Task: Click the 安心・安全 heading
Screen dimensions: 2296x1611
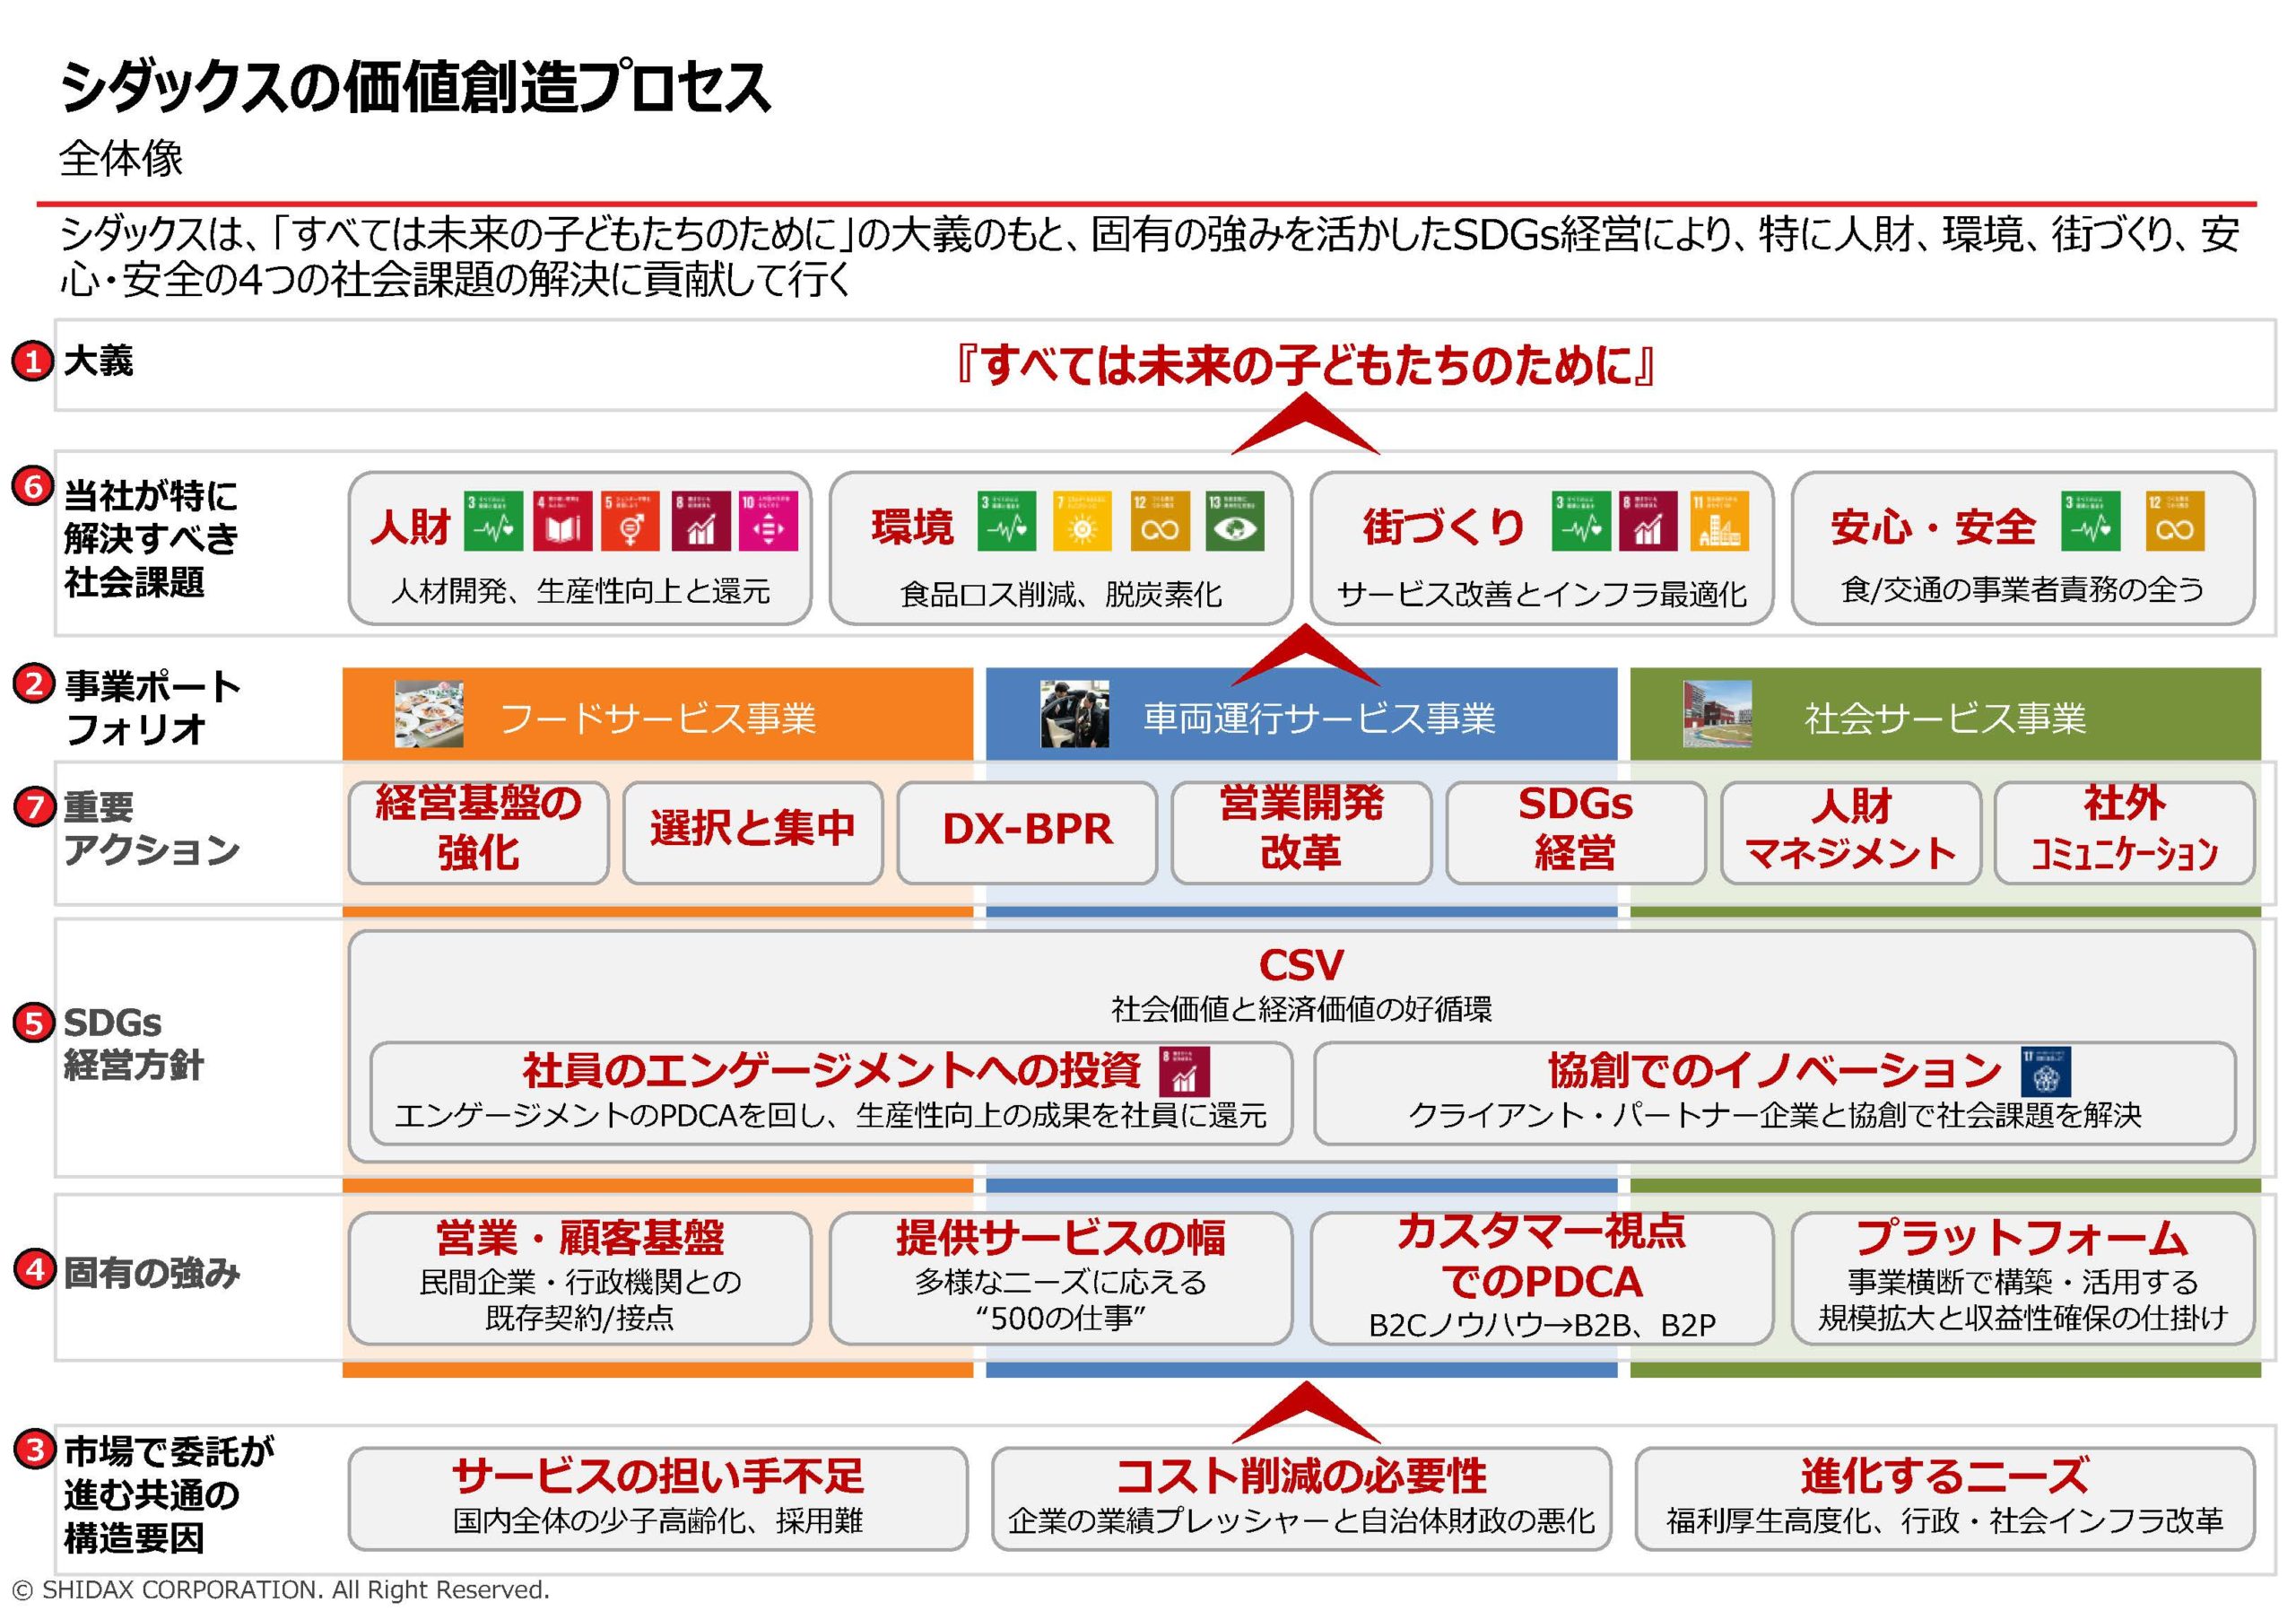Action: [x=1932, y=526]
